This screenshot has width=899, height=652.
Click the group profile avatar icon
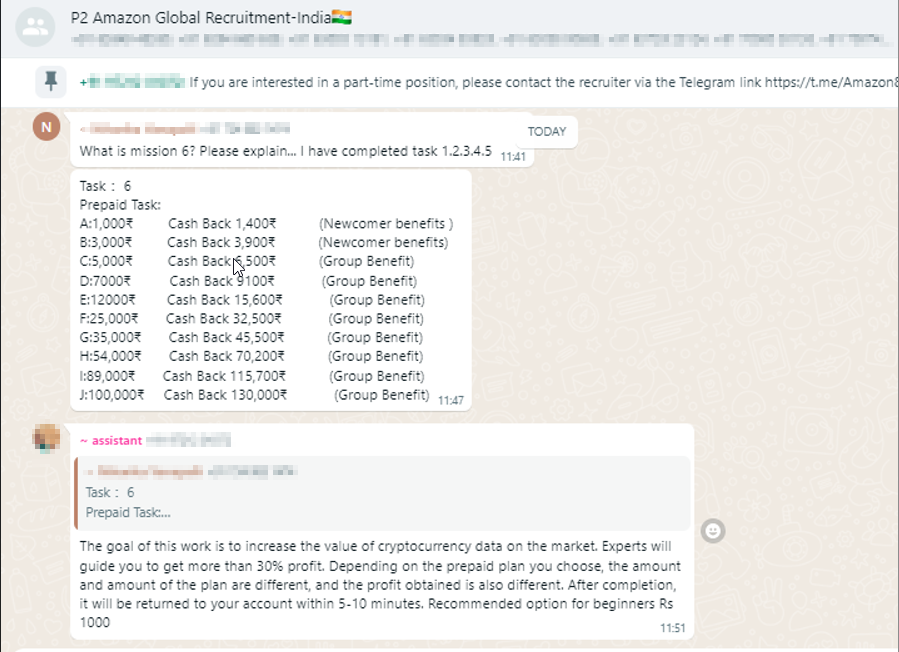tap(35, 27)
